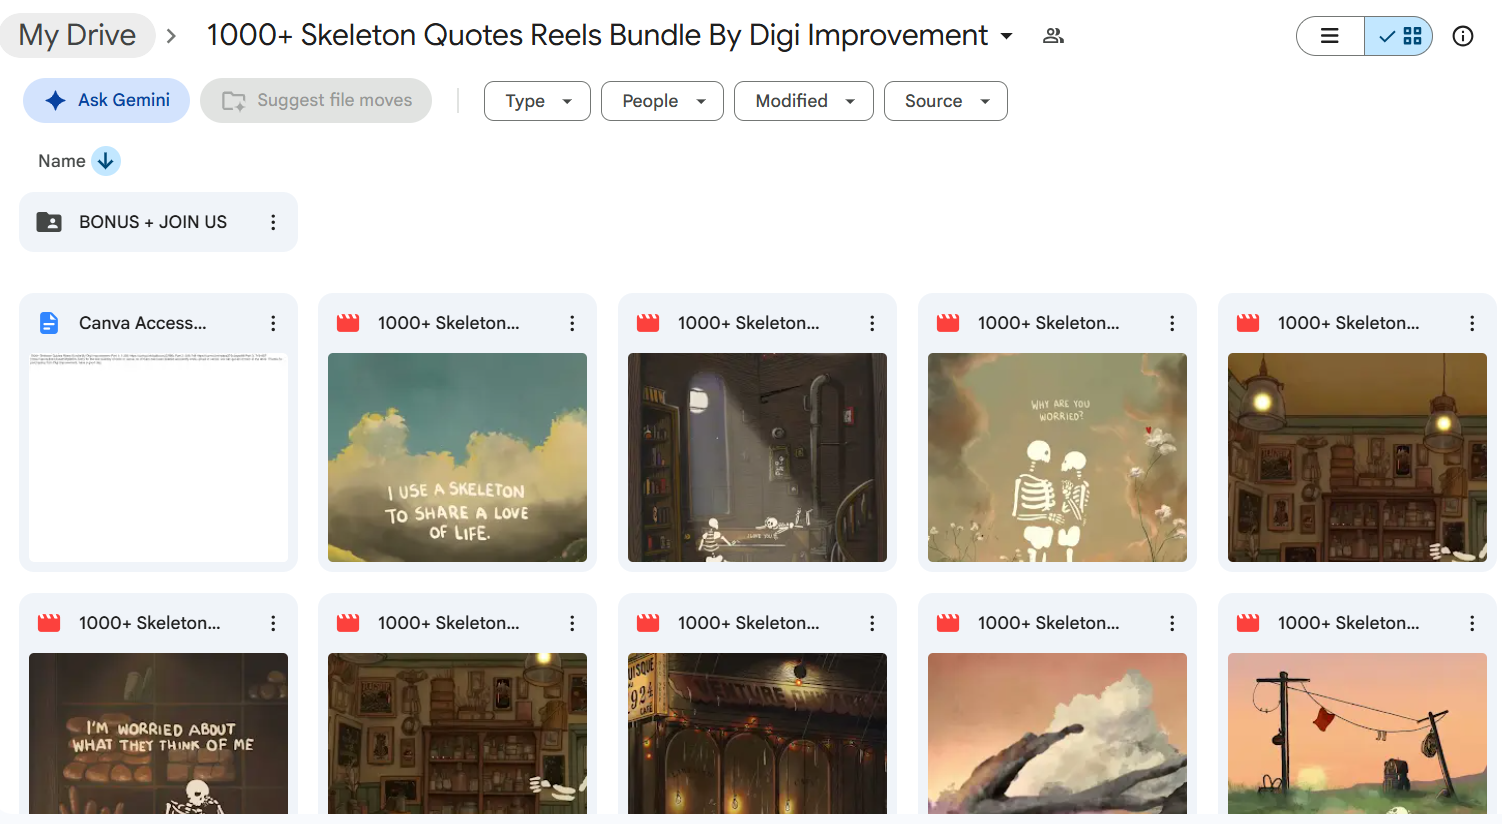Image resolution: width=1502 pixels, height=824 pixels.
Task: Click video icon above the window light room thumbnail
Action: (648, 323)
